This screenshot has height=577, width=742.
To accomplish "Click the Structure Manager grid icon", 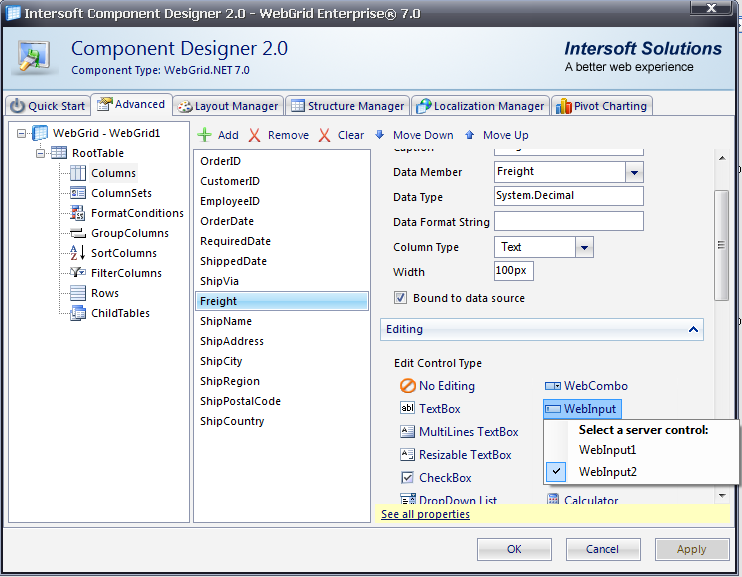I will (x=298, y=106).
